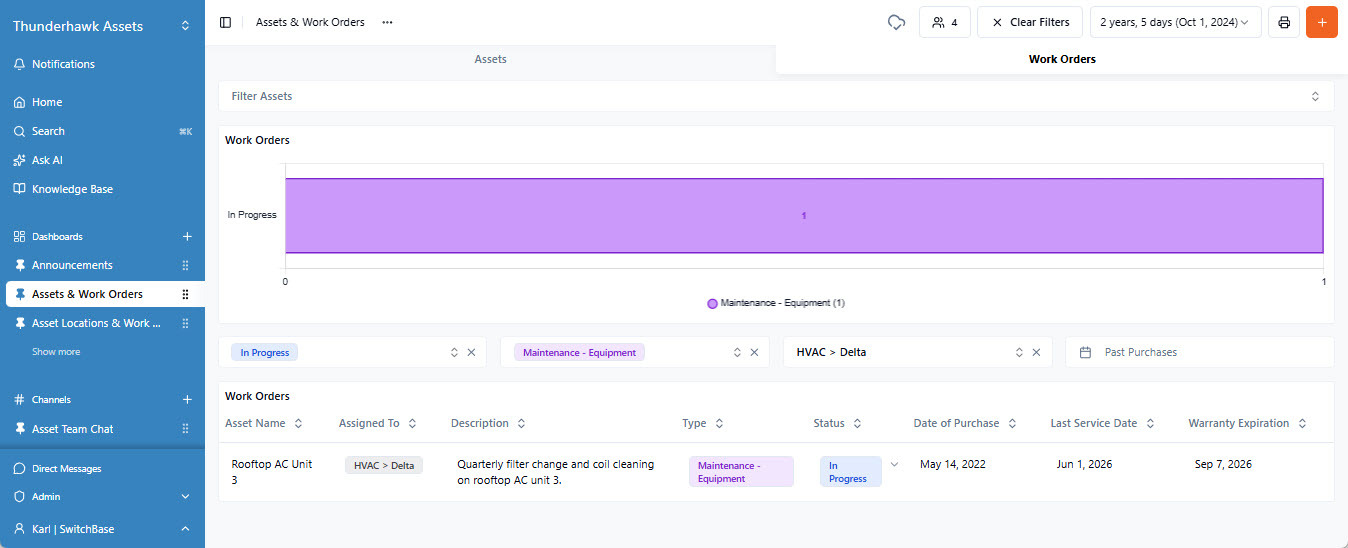The height and width of the screenshot is (548, 1348).
Task: Click the quarterly filter change description text
Action: coord(555,471)
